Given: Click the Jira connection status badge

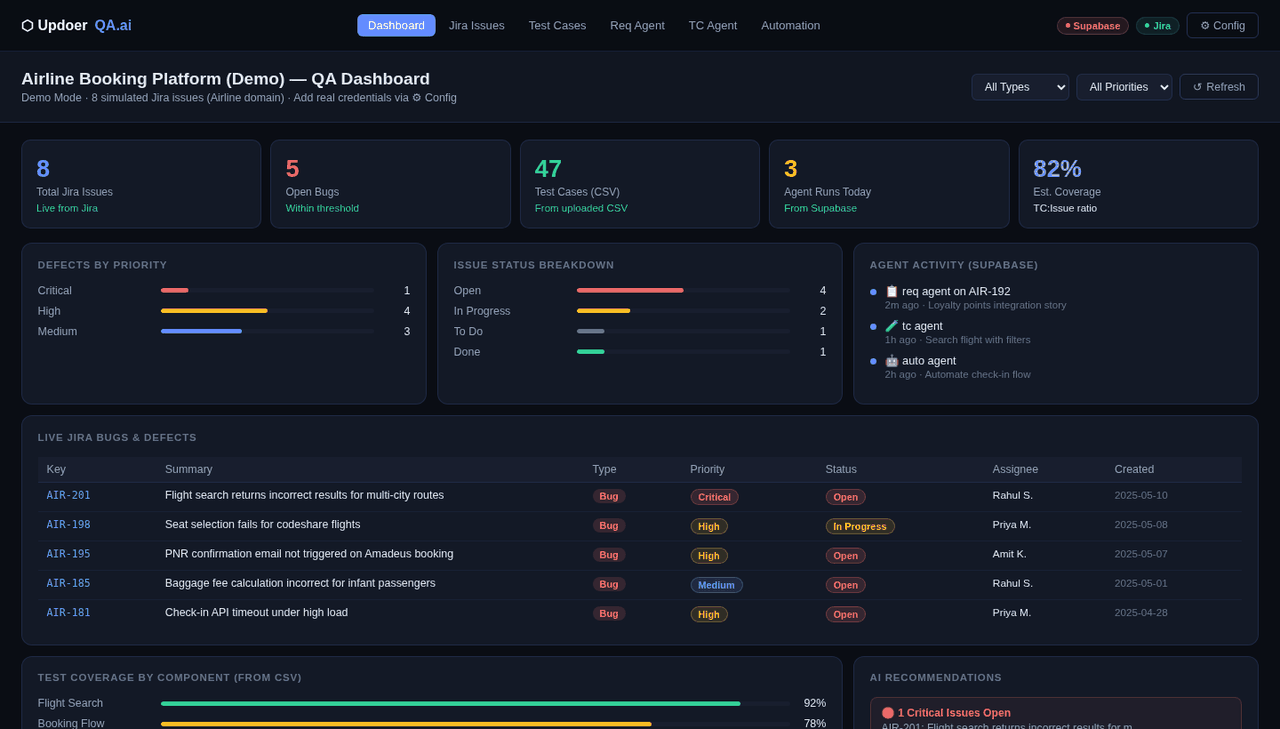Looking at the screenshot, I should tap(1158, 26).
